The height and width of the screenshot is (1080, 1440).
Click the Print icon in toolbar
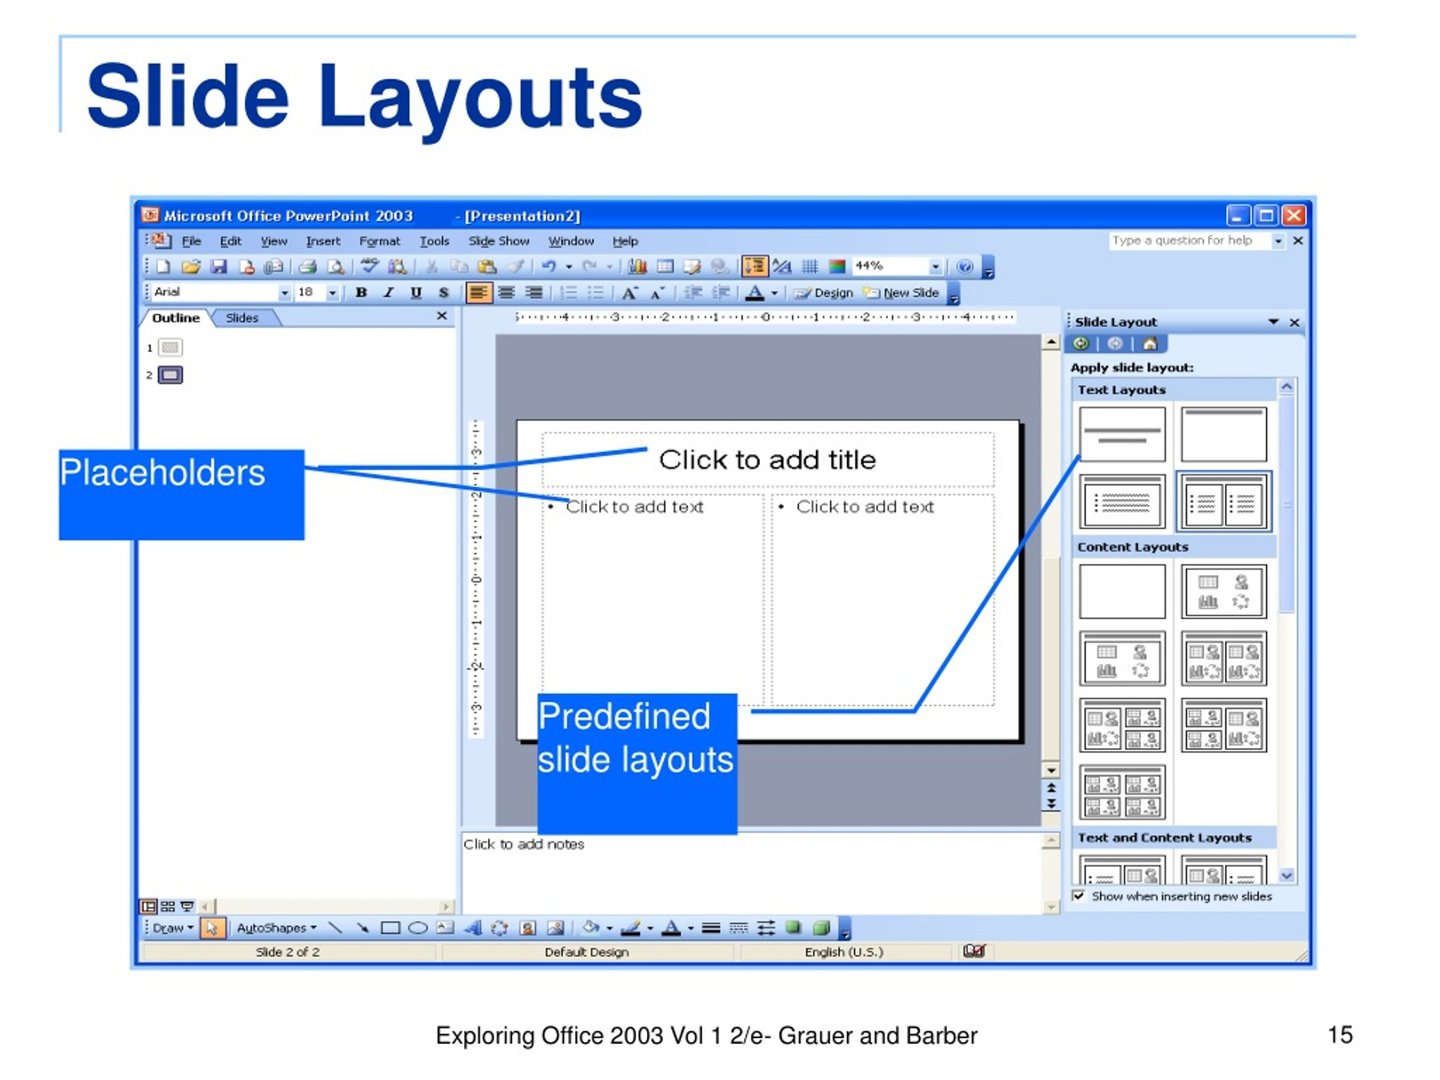click(x=307, y=267)
